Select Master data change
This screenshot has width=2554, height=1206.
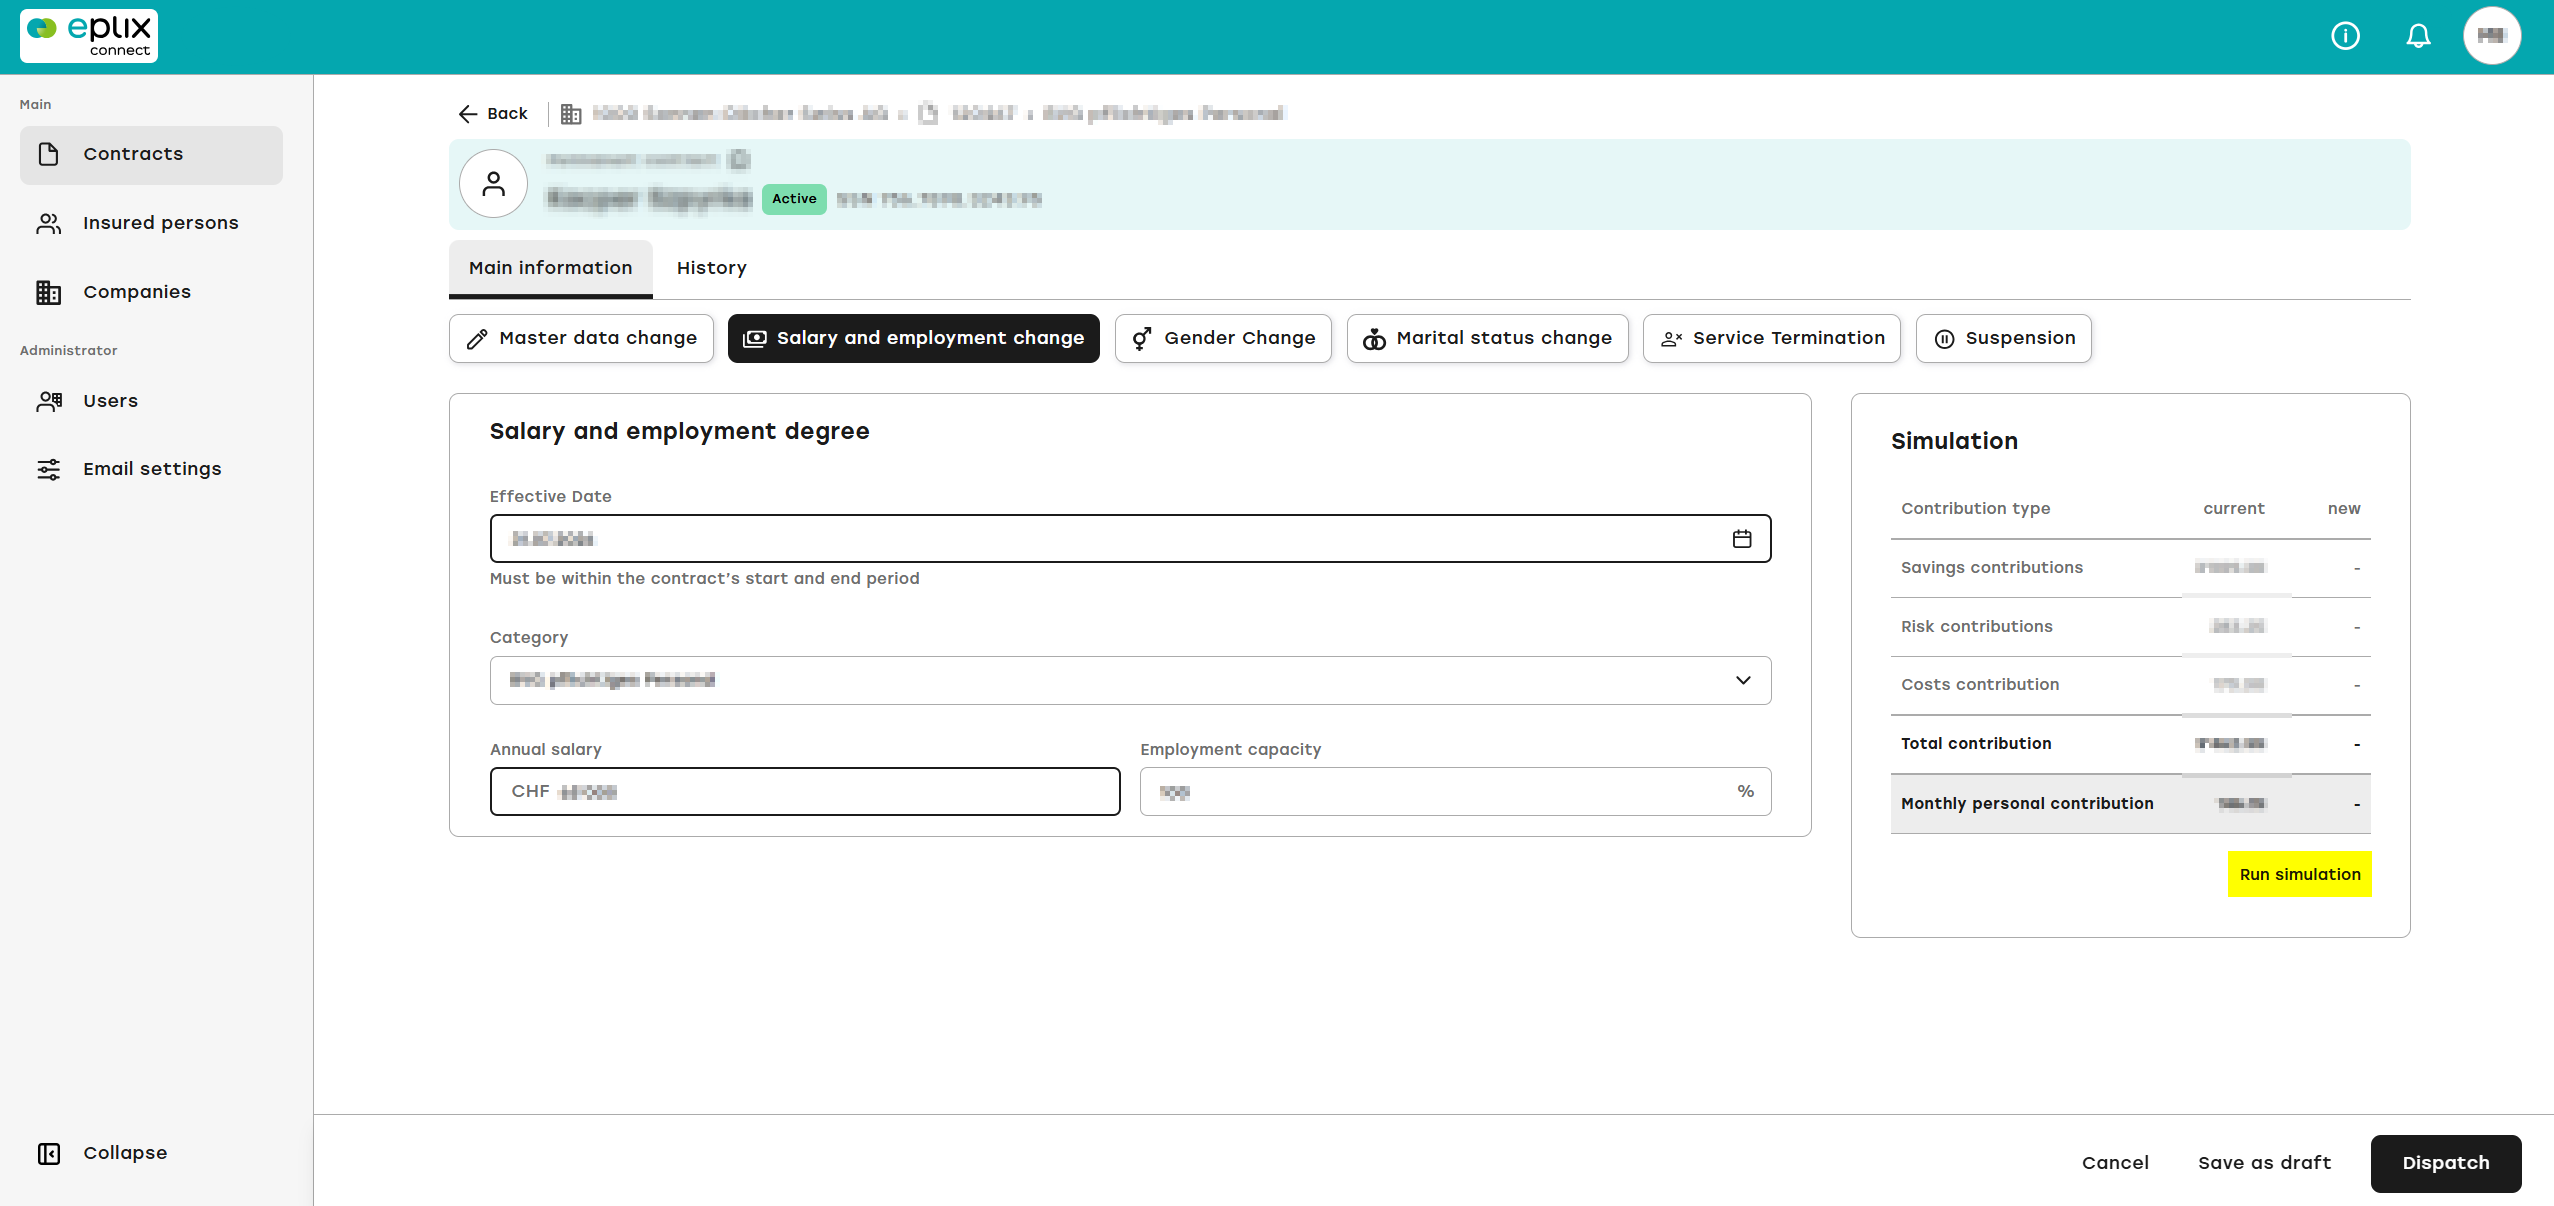pyautogui.click(x=581, y=338)
